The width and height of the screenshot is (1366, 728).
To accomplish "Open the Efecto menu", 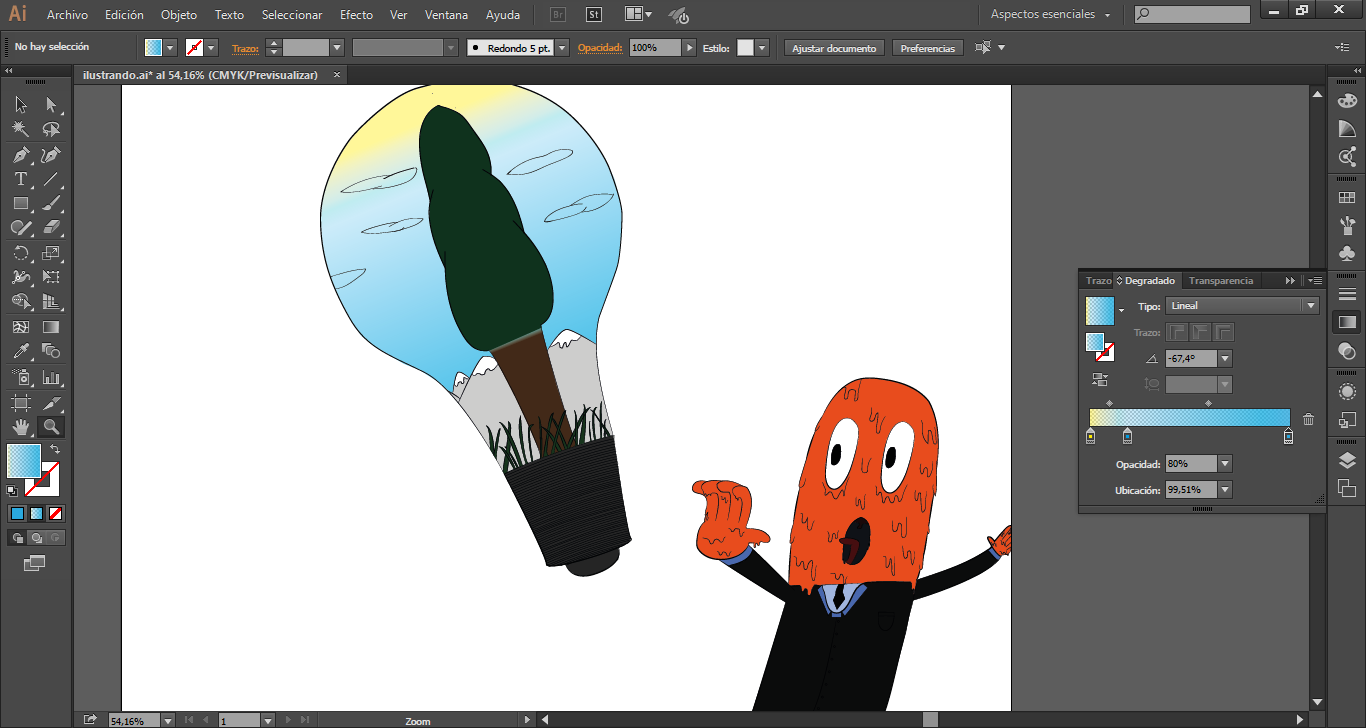I will (x=356, y=15).
